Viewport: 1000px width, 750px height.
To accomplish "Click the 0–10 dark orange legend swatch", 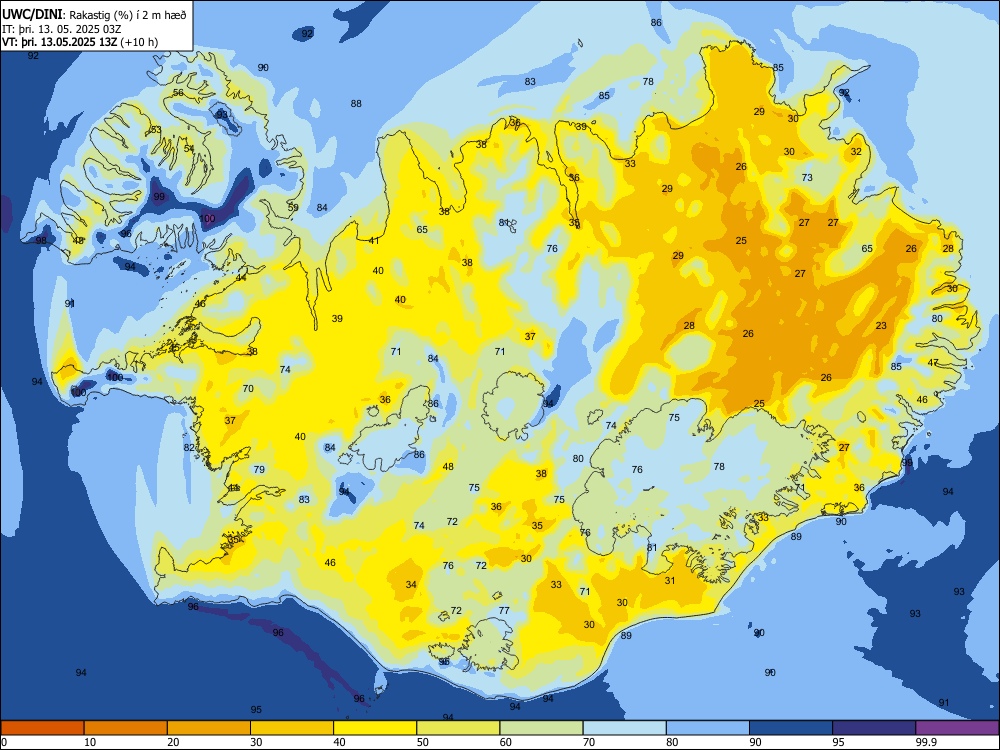I will 42,728.
